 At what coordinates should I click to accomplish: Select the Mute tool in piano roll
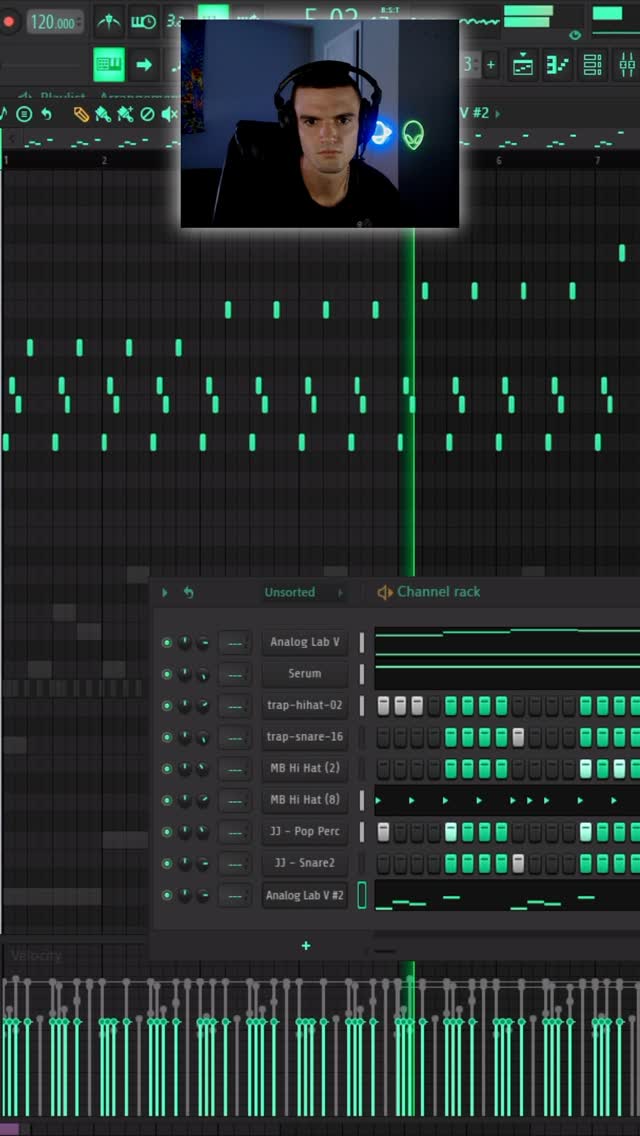click(170, 114)
